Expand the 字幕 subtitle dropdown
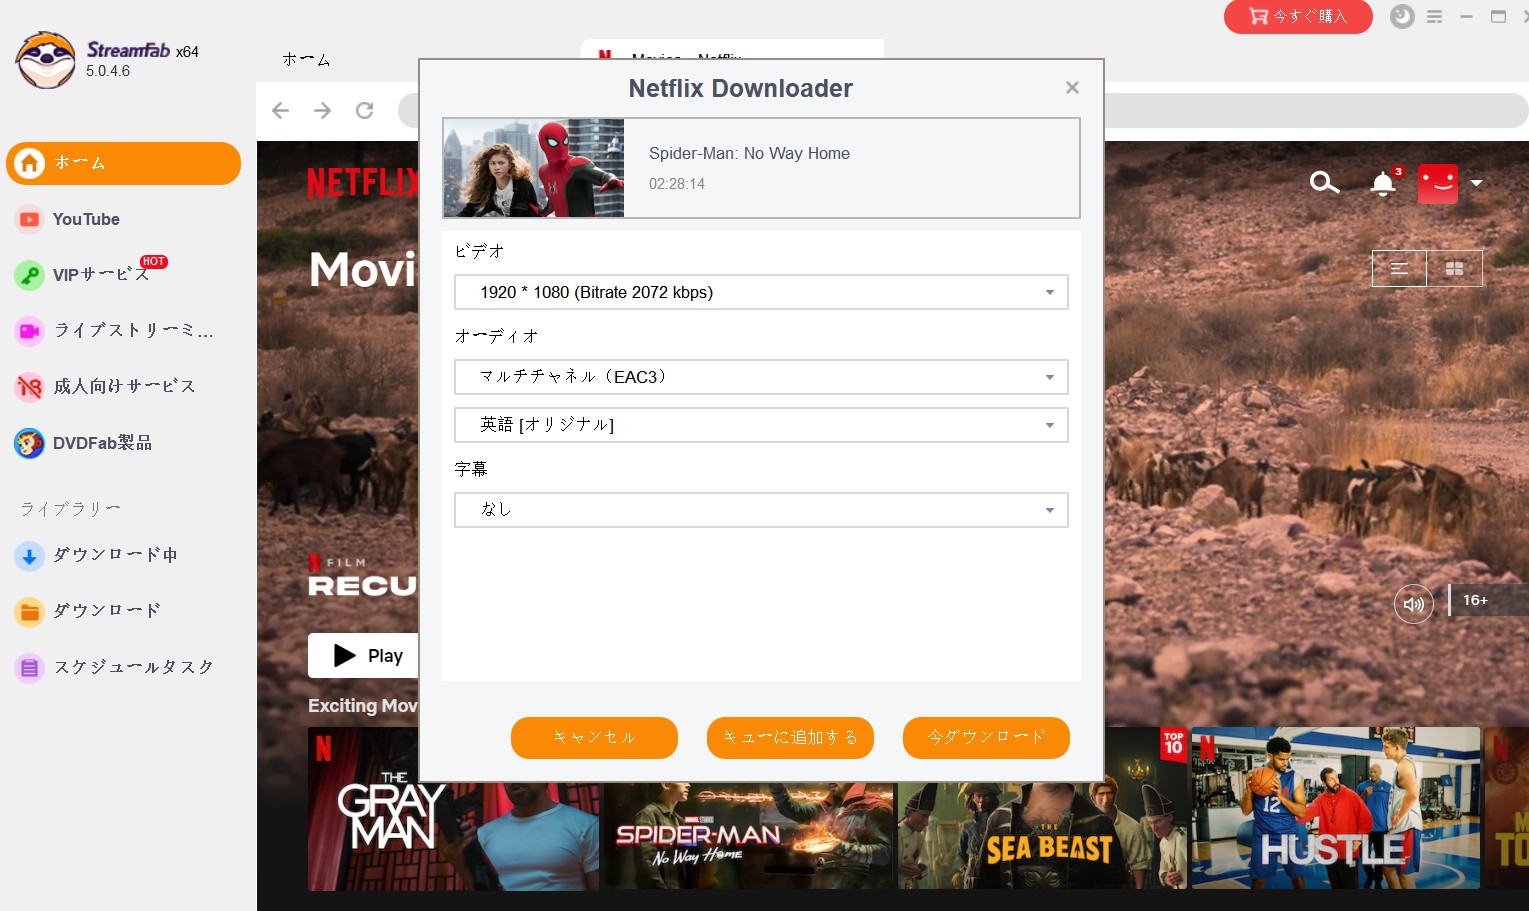 pyautogui.click(x=761, y=510)
